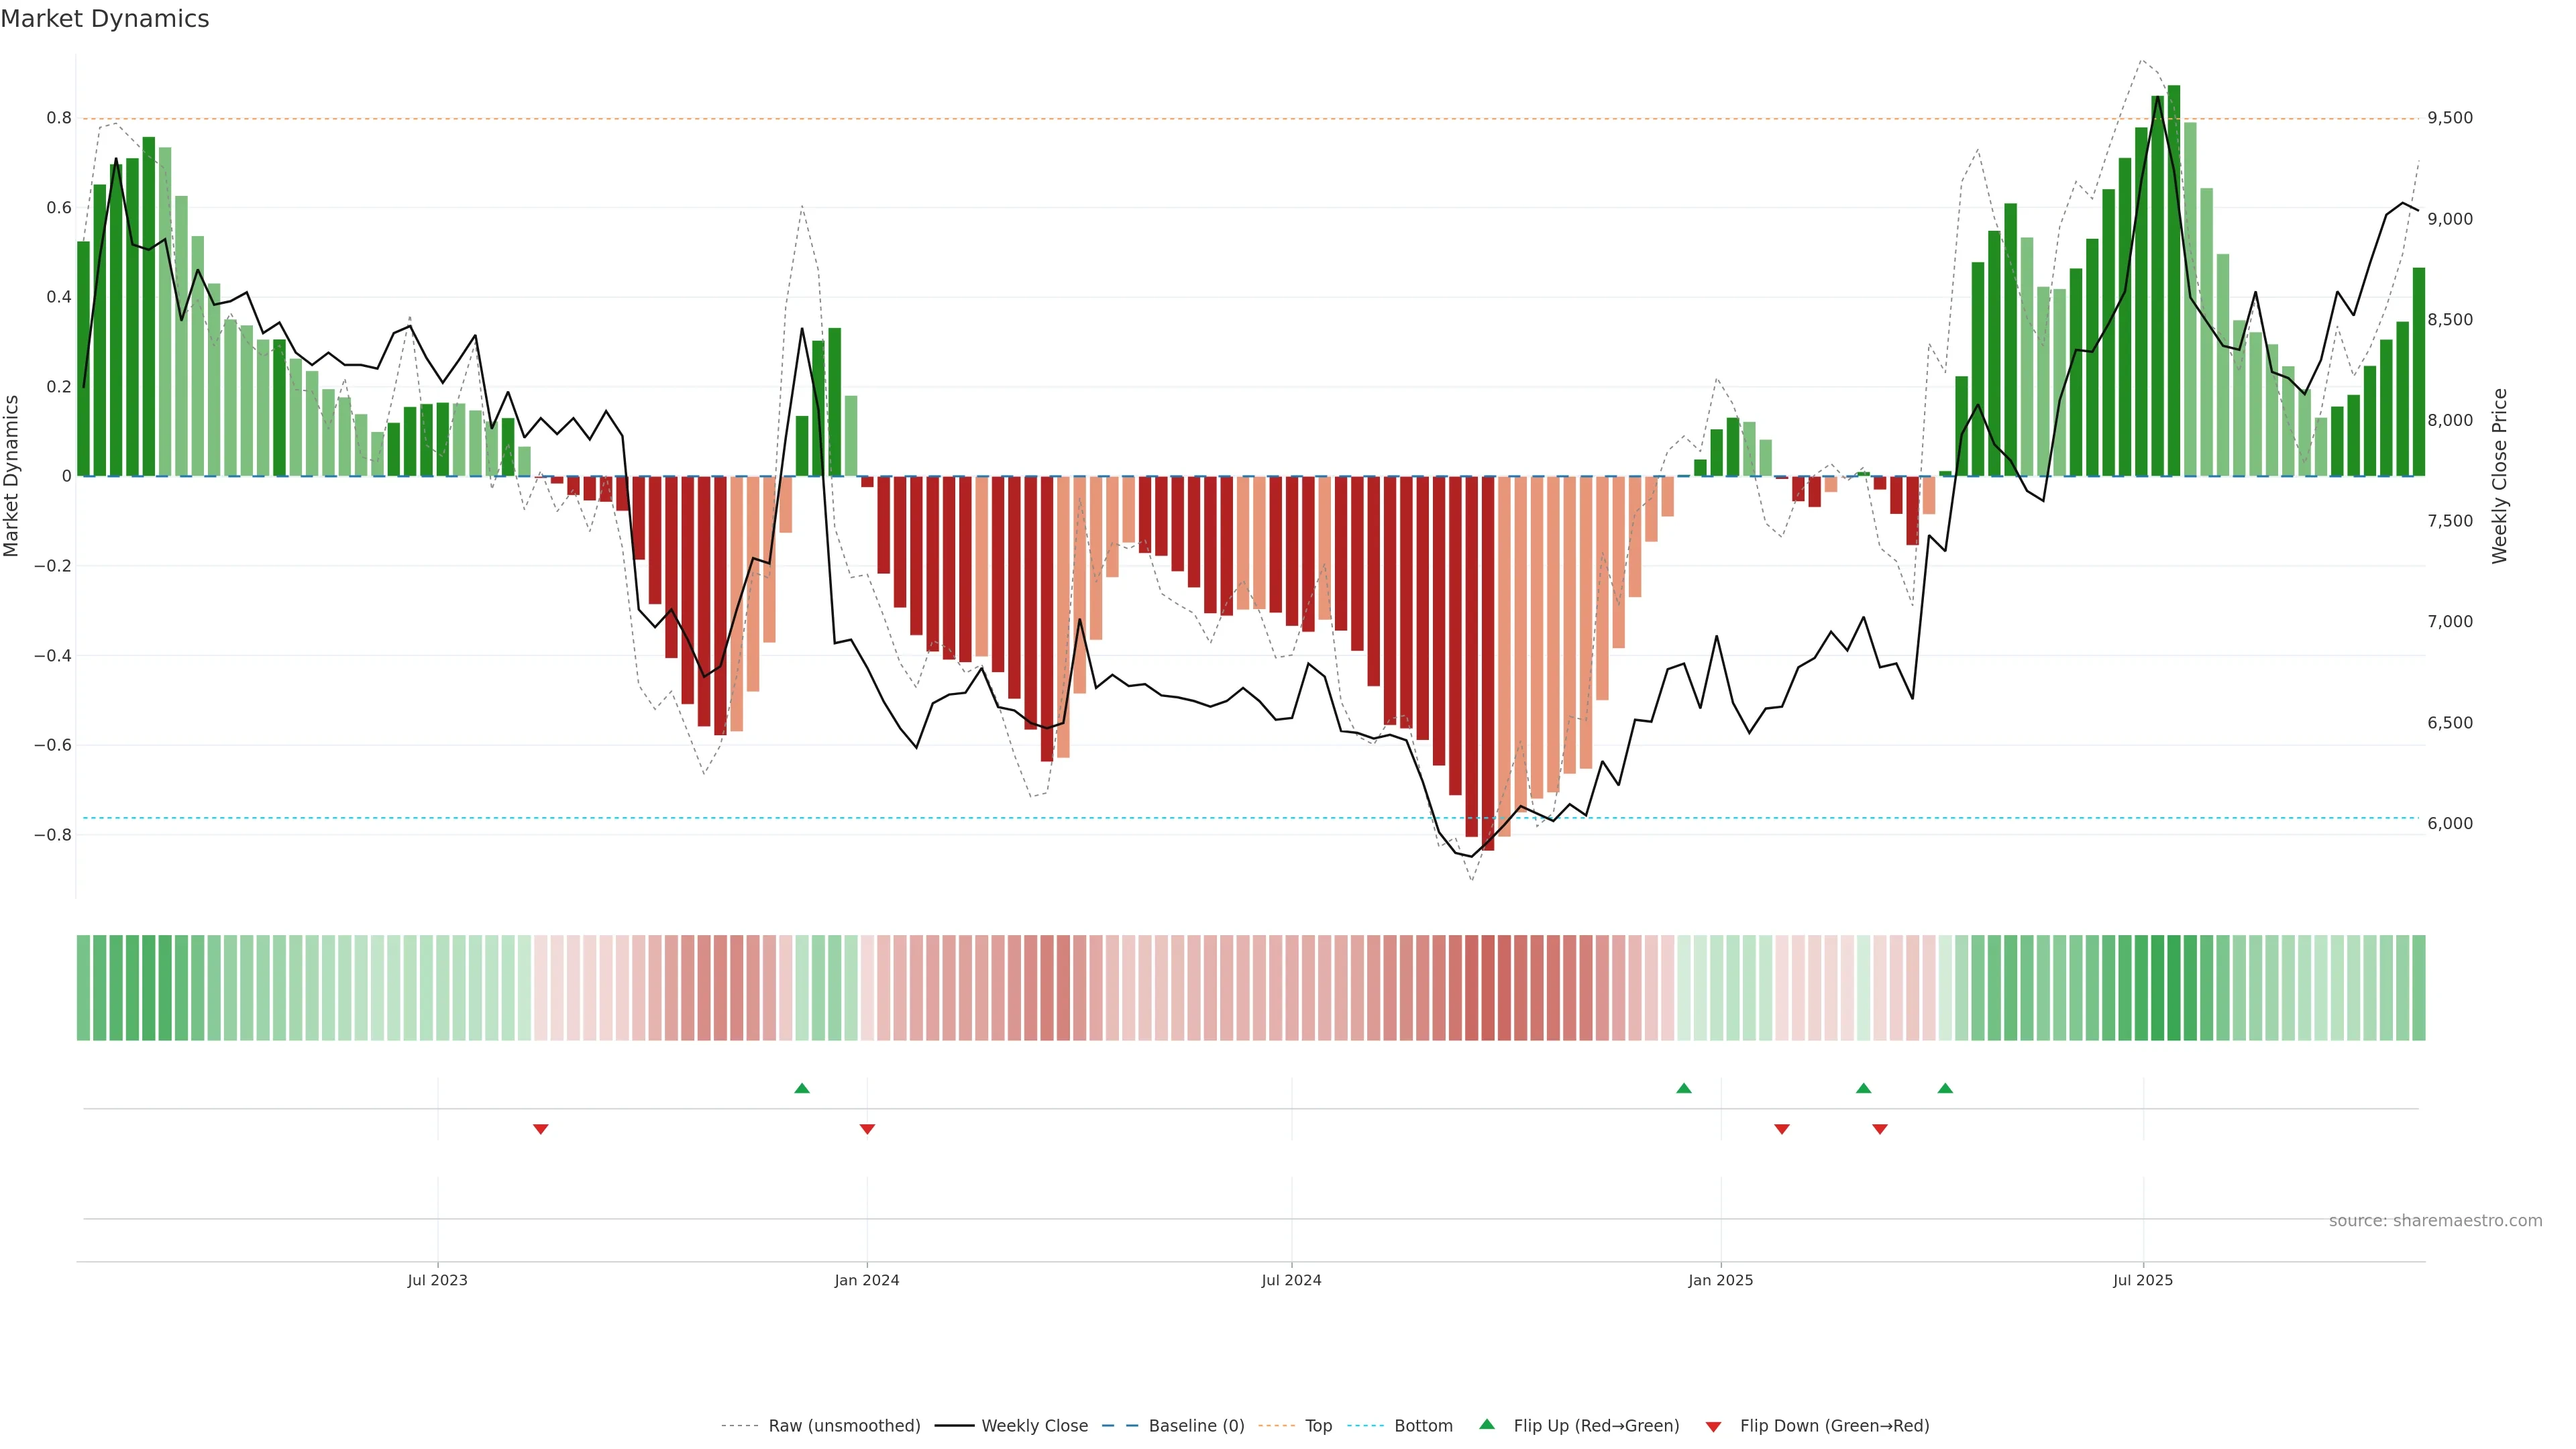This screenshot has width=2576, height=1449.
Task: Click the red Flip Down triangle after Jul 2023
Action: (x=540, y=1129)
